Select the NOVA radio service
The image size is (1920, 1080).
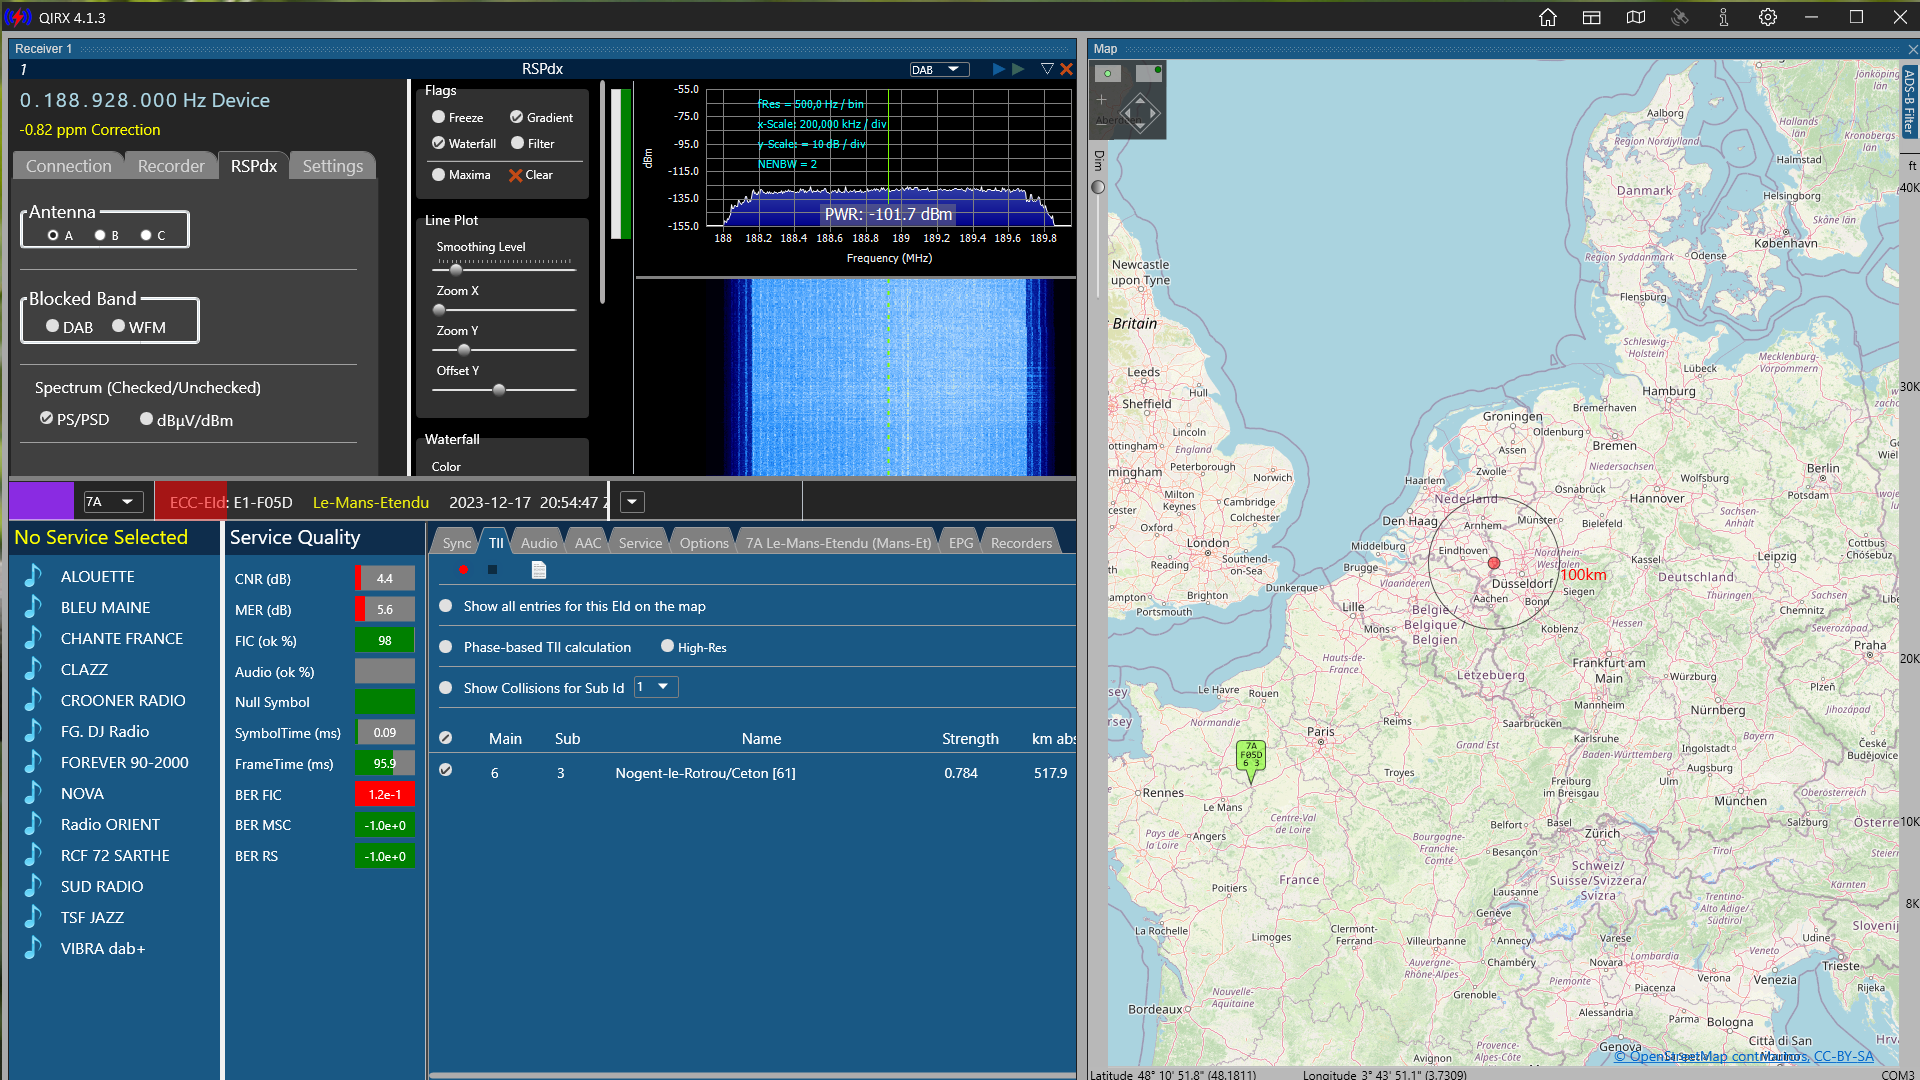(82, 793)
